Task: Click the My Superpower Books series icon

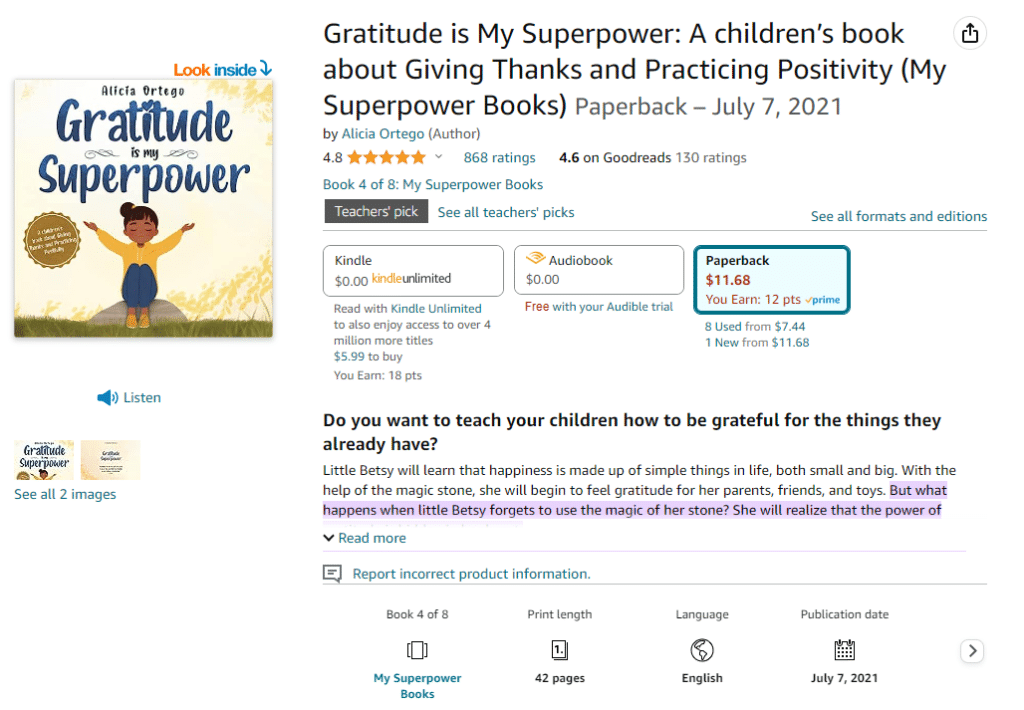Action: coord(417,650)
